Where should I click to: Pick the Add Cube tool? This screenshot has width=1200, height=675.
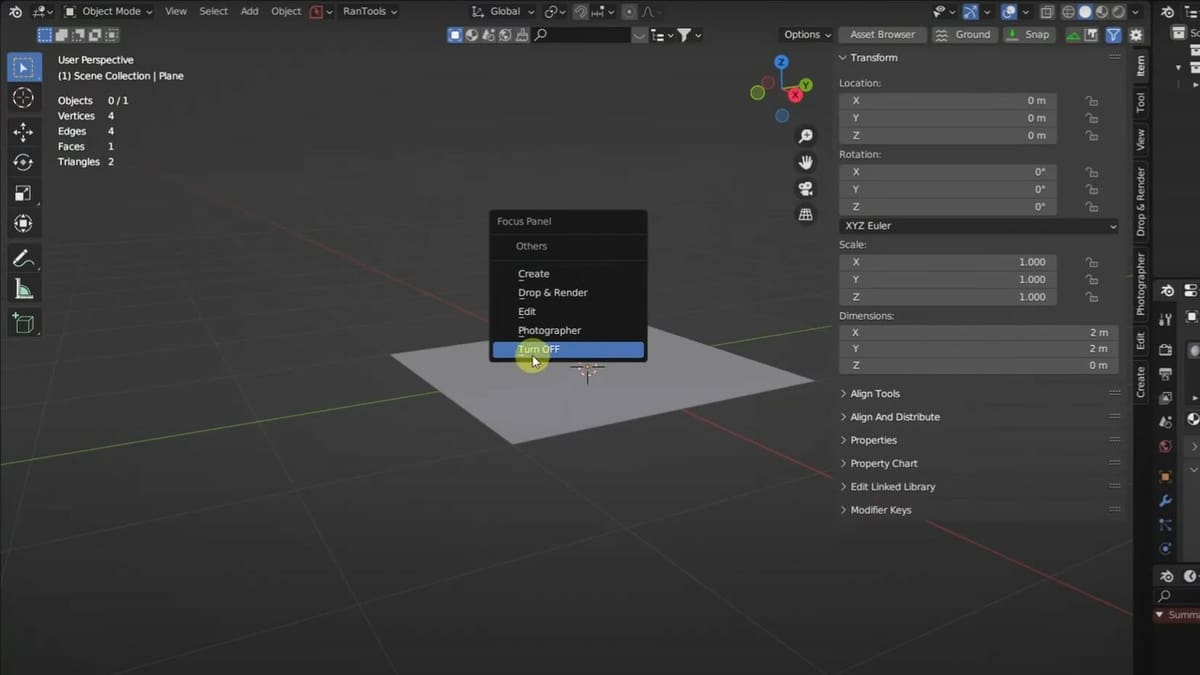[23, 323]
